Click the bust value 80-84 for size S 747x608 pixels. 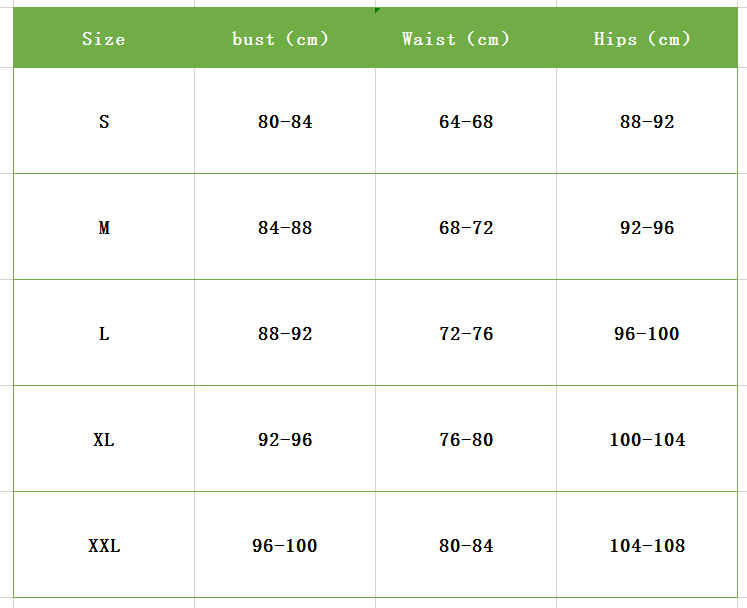[x=285, y=122]
